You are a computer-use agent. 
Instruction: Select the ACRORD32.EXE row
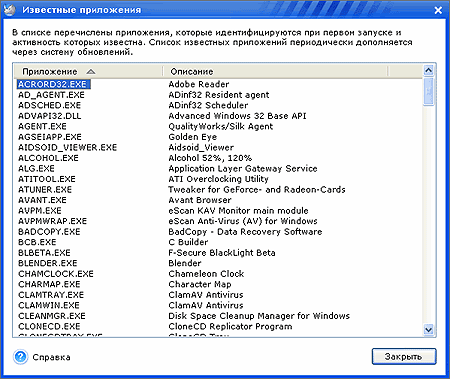[x=53, y=84]
